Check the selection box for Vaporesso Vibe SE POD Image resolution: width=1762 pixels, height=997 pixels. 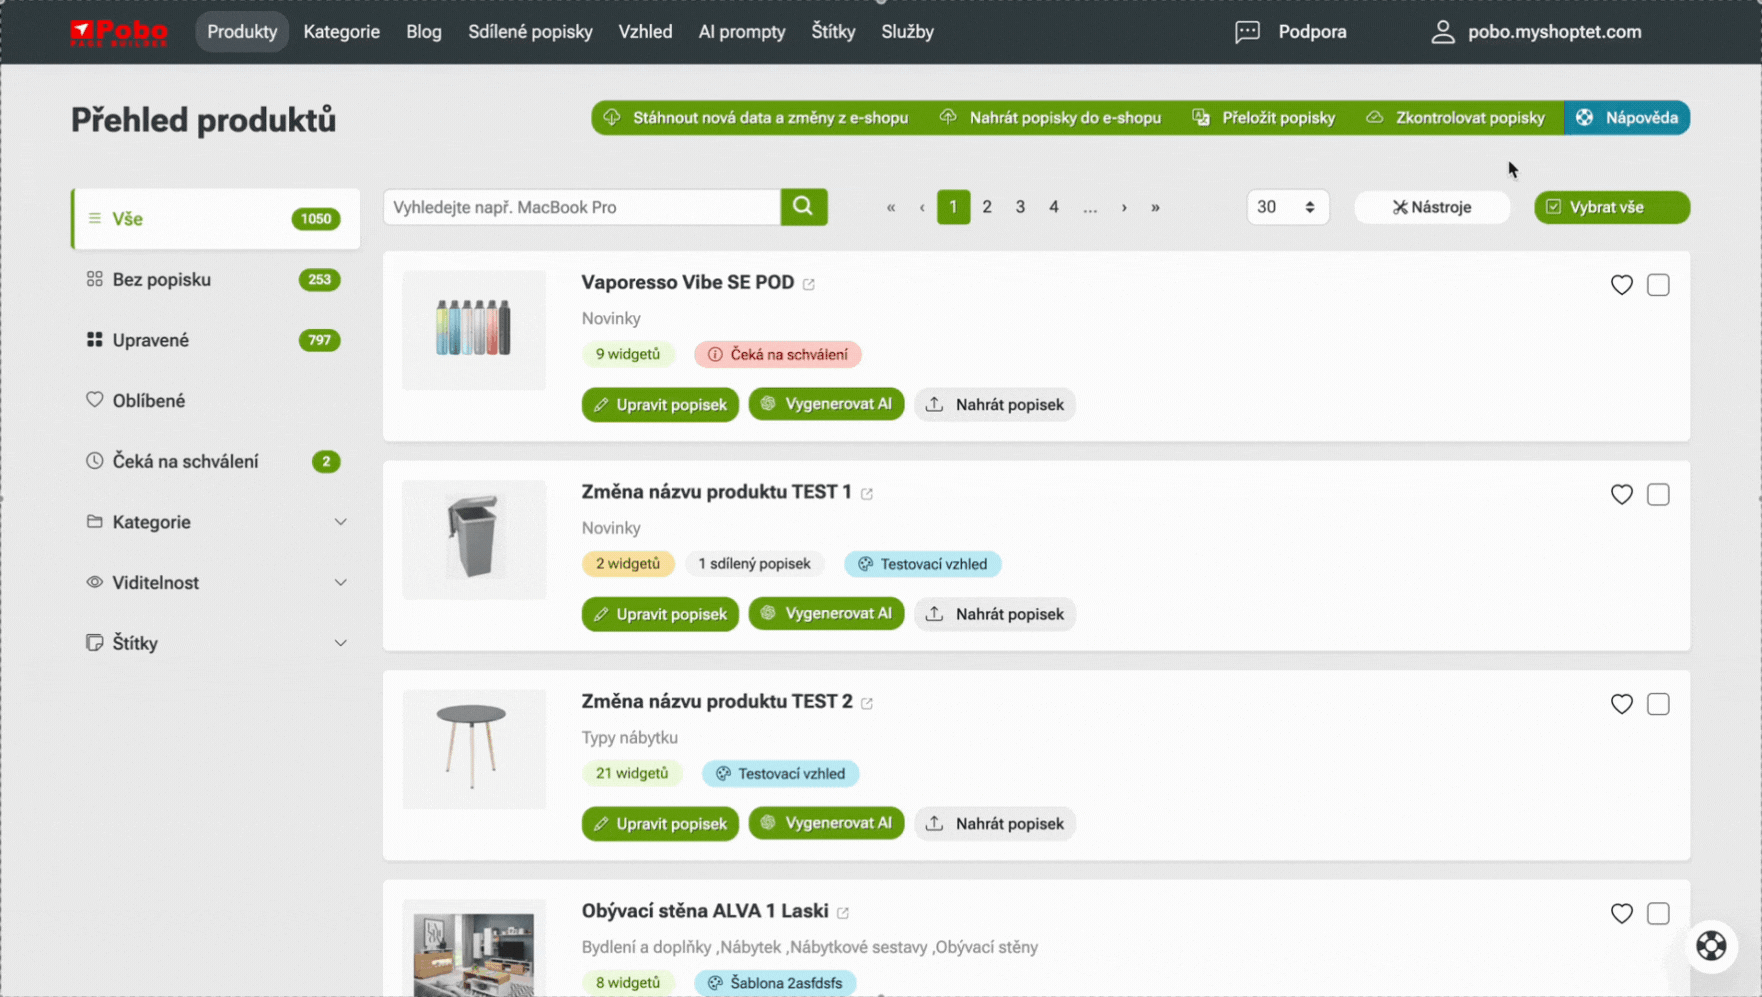click(x=1658, y=285)
